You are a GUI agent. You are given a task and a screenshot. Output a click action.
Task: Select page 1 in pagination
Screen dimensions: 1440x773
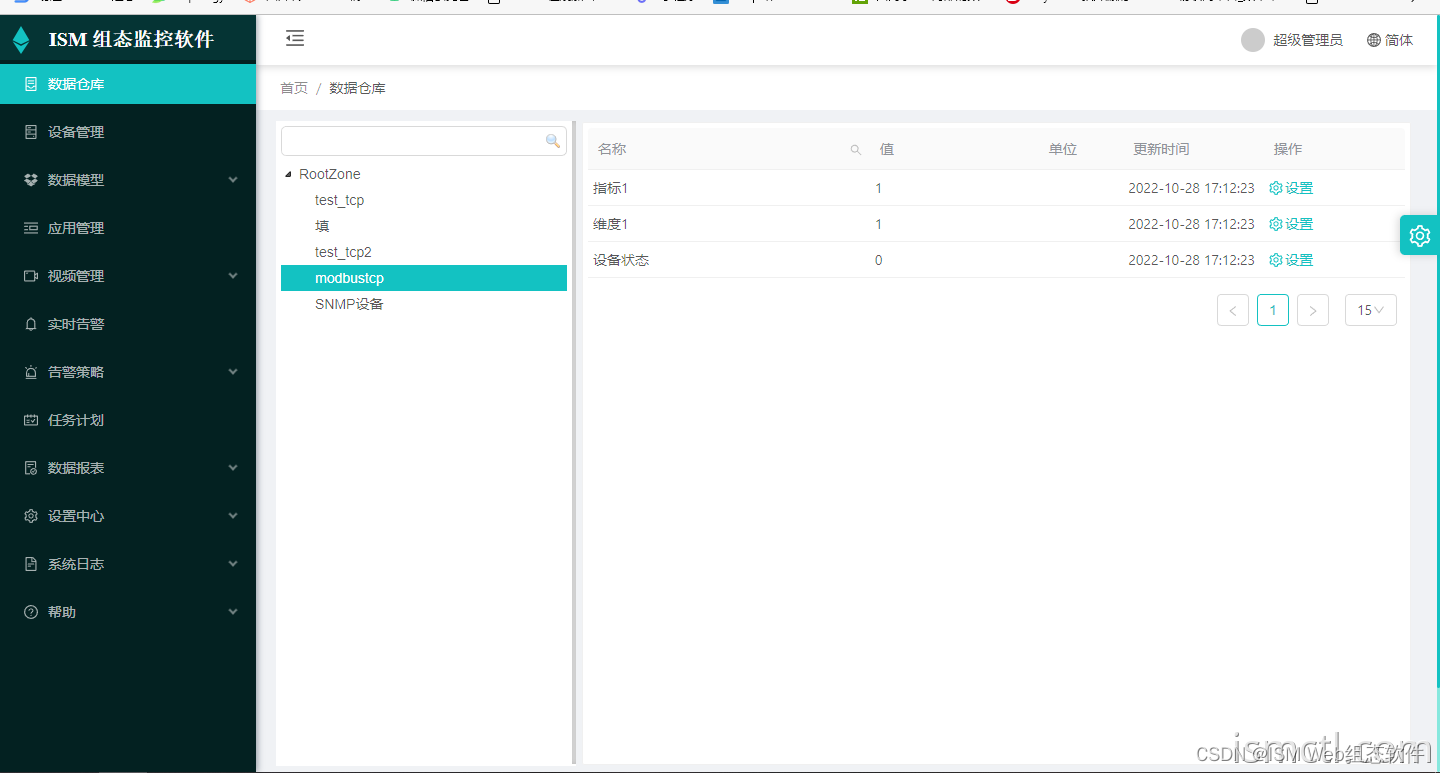[1273, 310]
